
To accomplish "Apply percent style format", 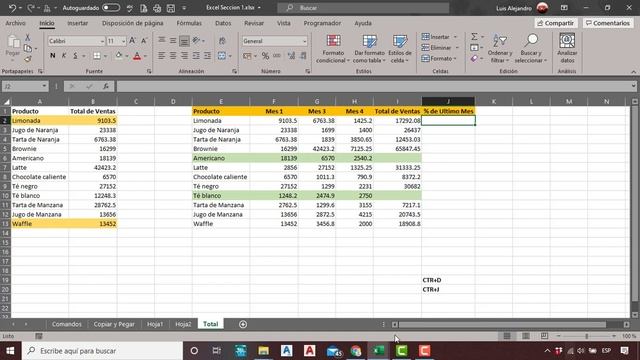I will click(x=265, y=56).
